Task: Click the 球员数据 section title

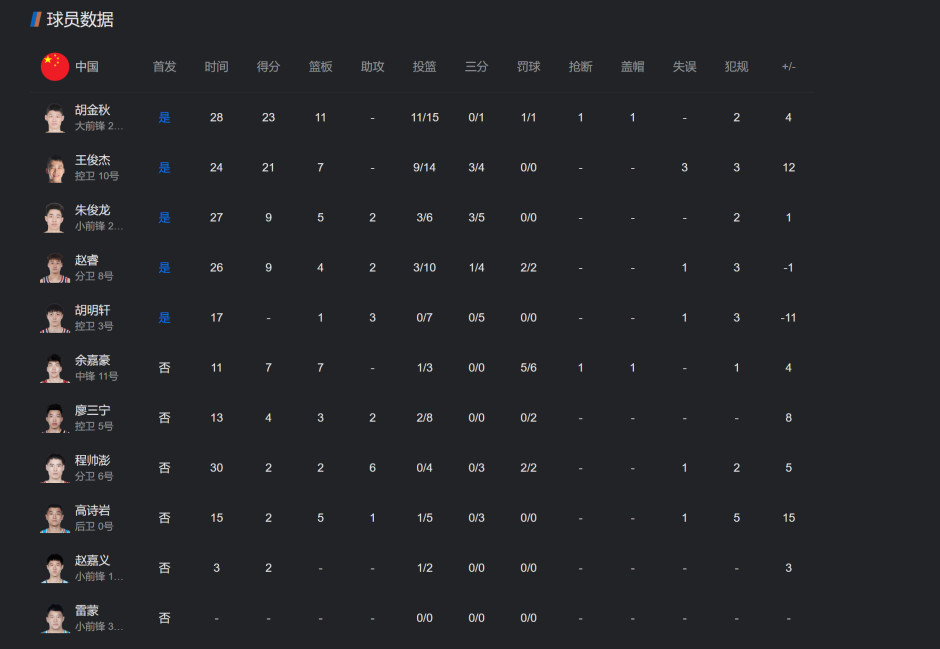Action: 80,19
